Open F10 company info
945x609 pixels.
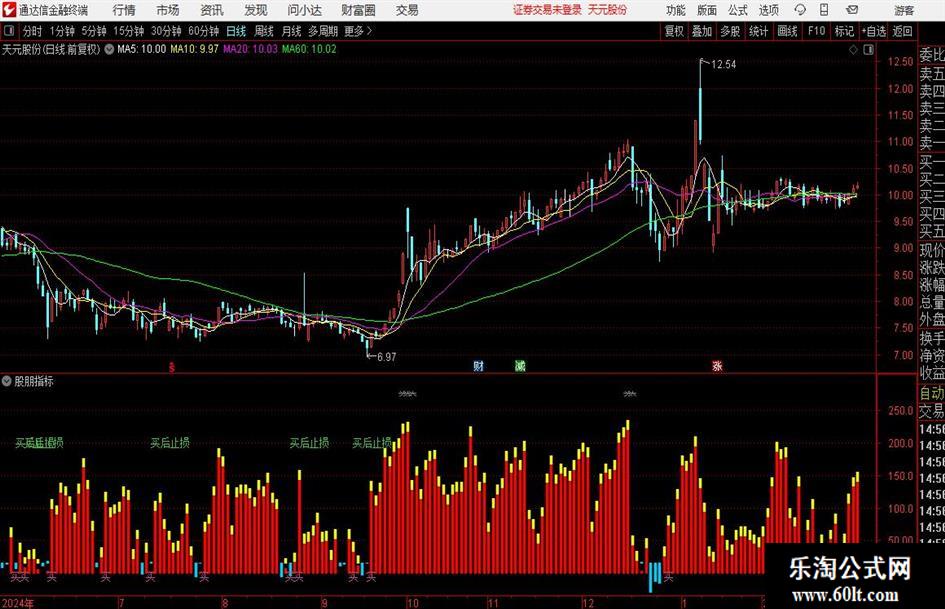(x=816, y=31)
